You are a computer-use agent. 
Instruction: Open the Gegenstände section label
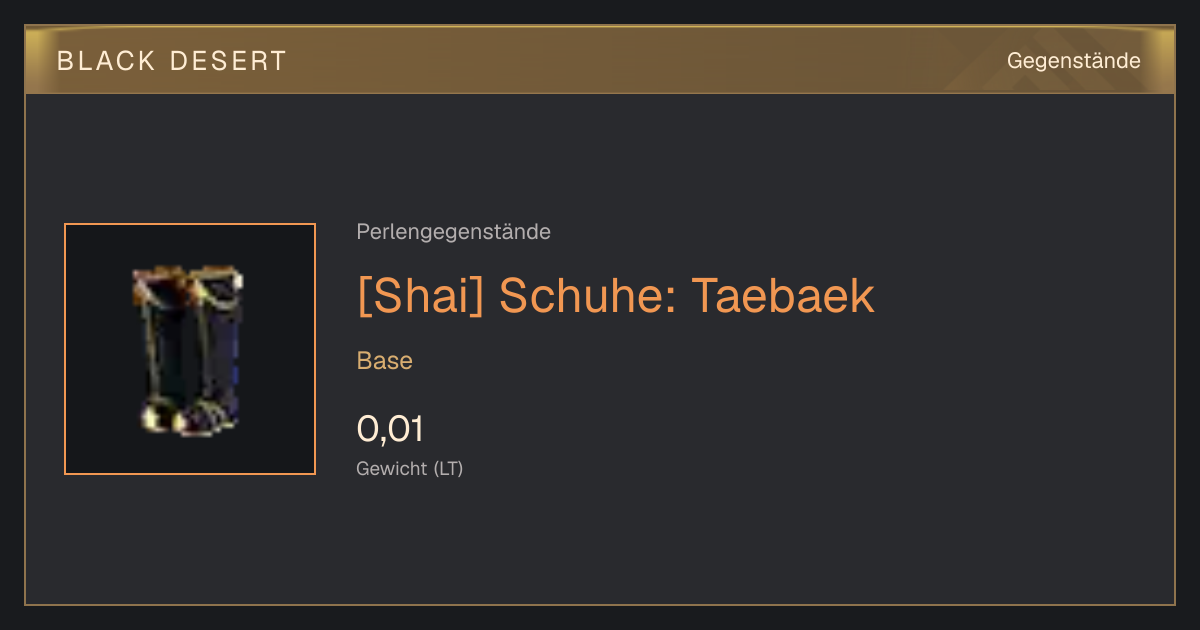(x=1073, y=61)
